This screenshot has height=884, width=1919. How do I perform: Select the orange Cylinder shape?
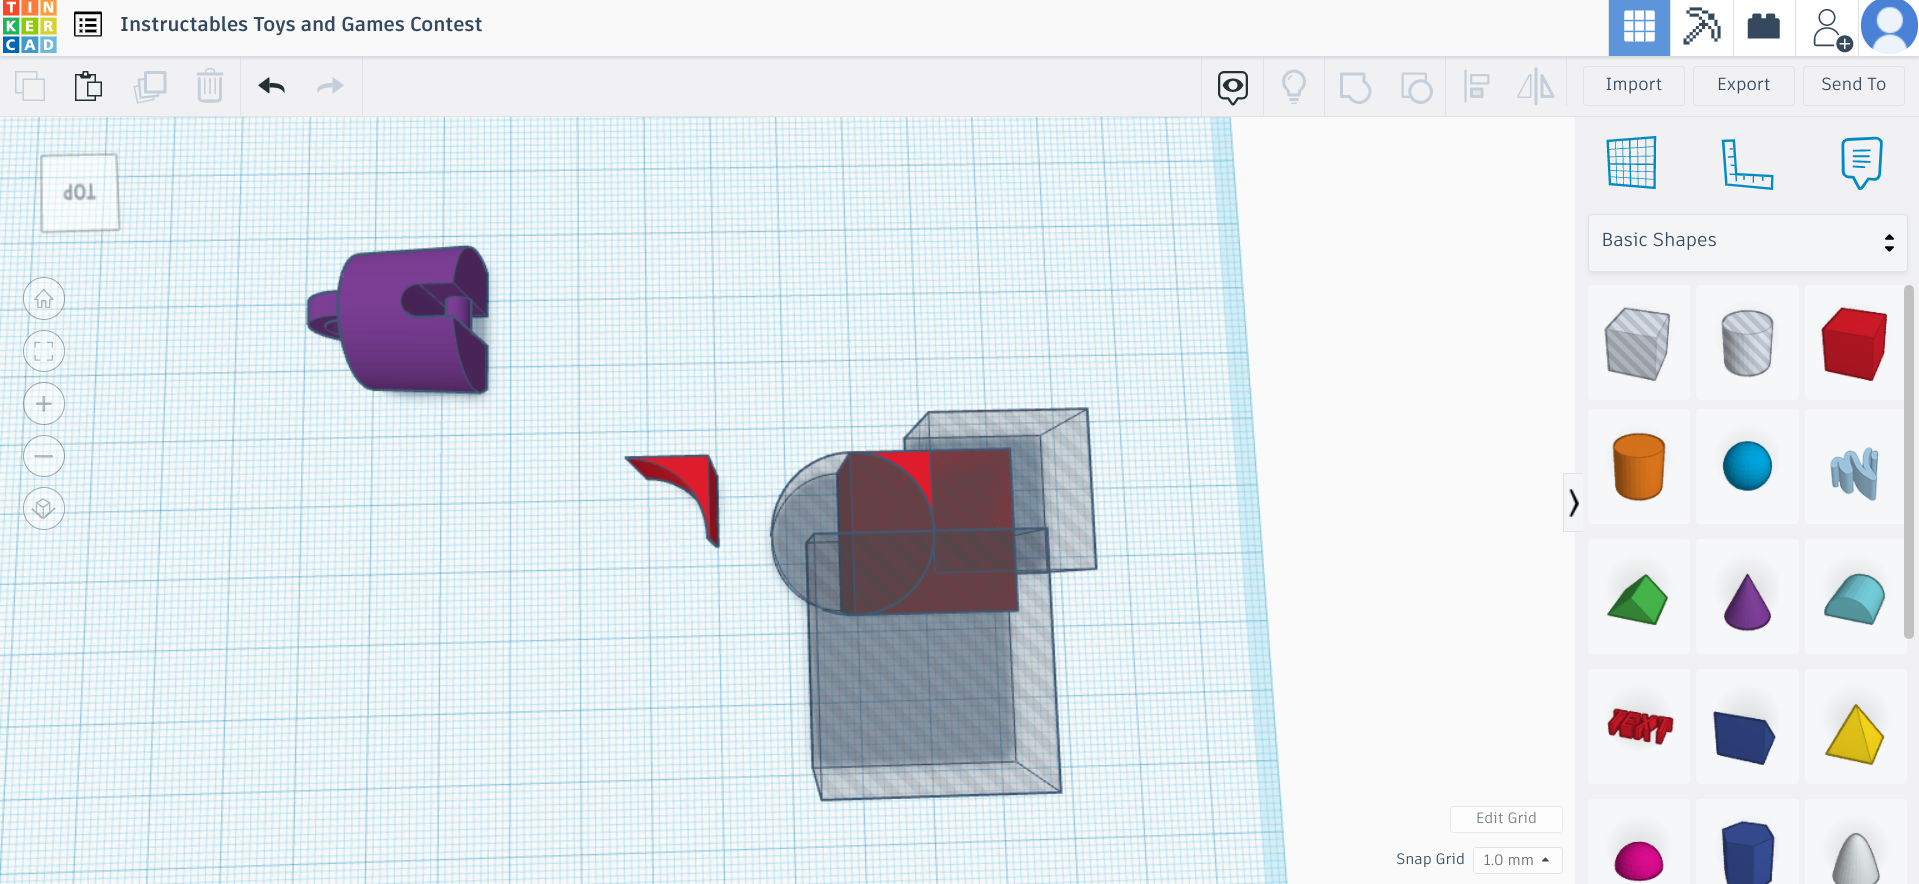coord(1638,467)
